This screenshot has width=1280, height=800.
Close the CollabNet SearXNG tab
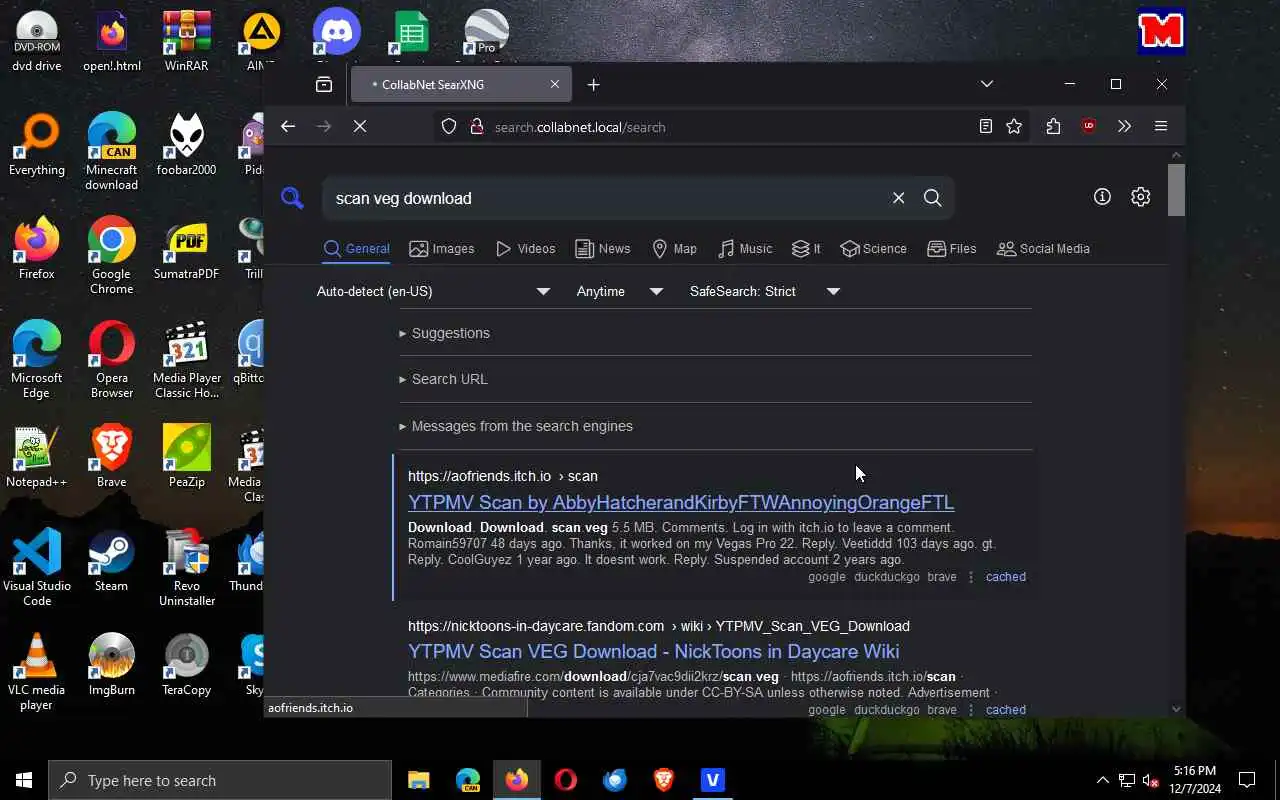point(555,84)
